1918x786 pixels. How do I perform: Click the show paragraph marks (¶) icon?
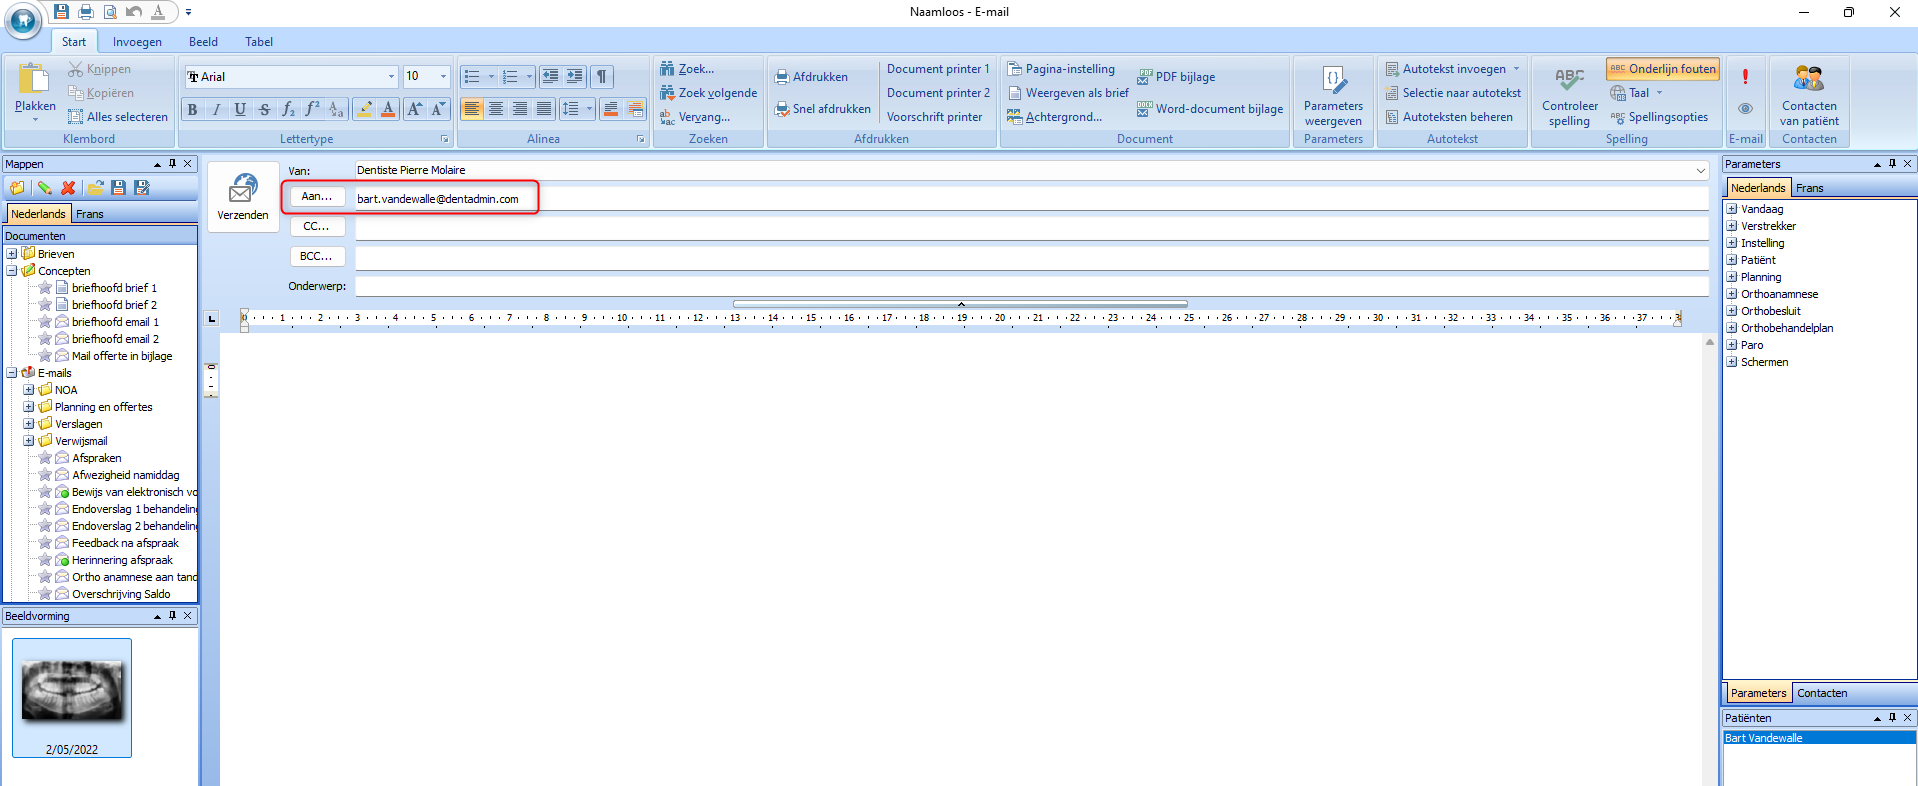[601, 77]
